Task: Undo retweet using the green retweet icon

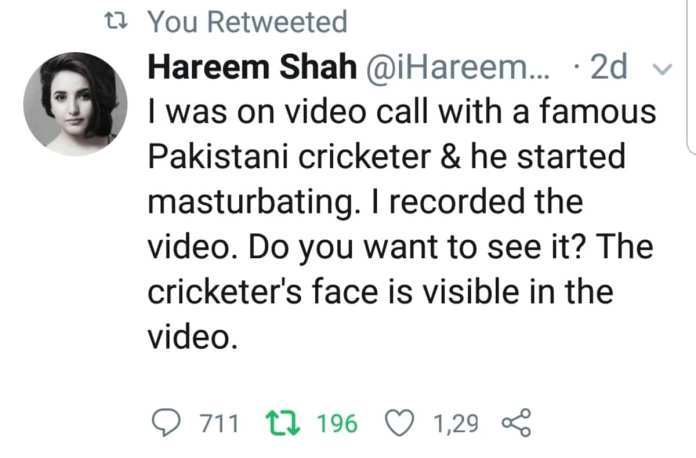Action: pyautogui.click(x=282, y=423)
